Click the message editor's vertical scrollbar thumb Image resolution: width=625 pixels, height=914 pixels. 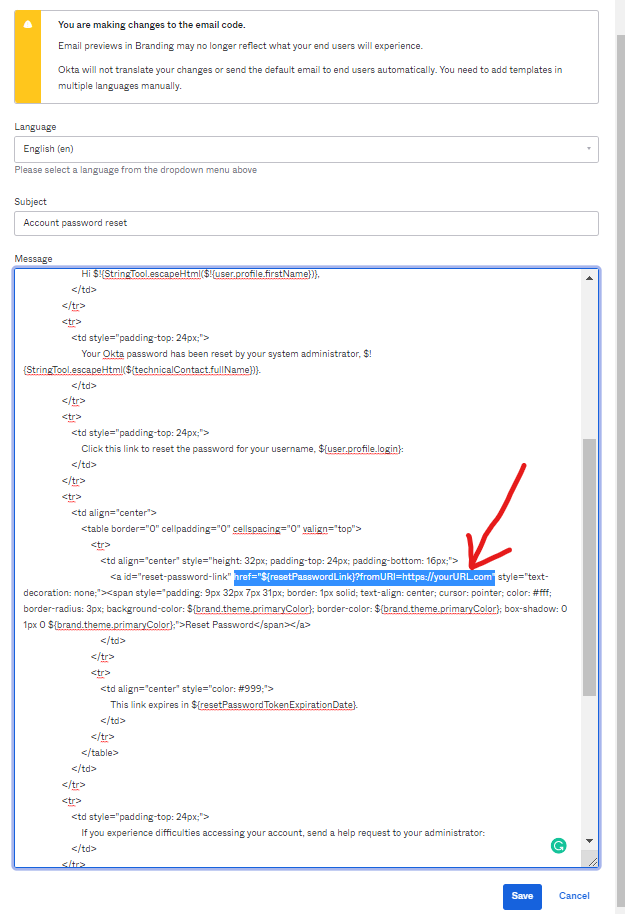[589, 565]
